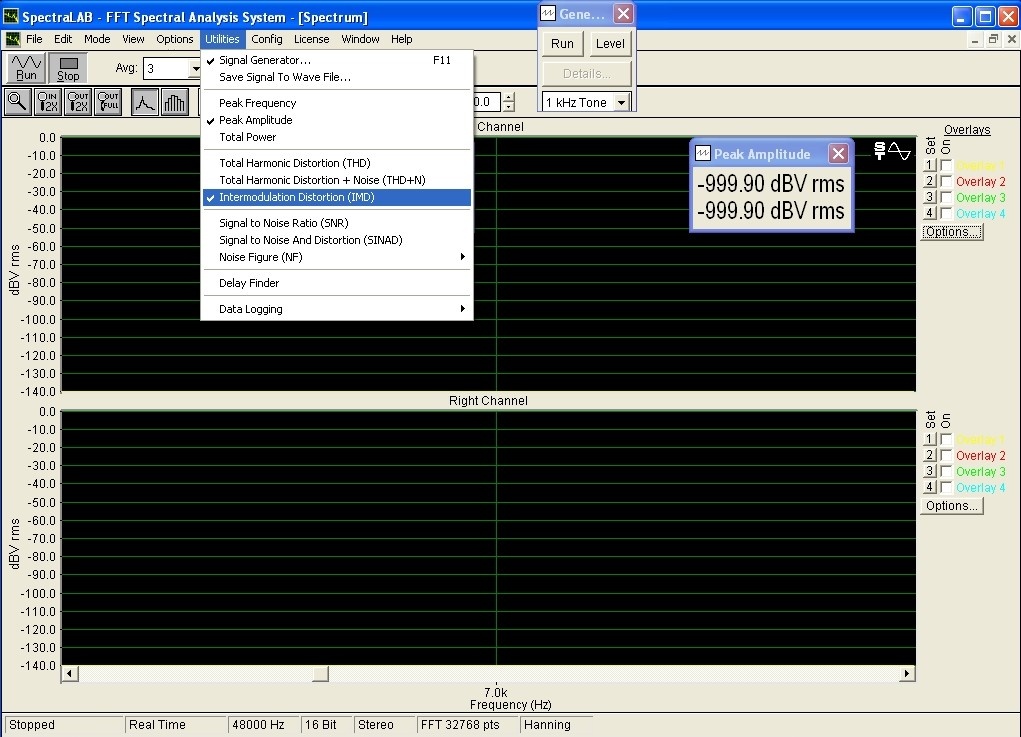Click Level in the Generator window

(x=610, y=44)
